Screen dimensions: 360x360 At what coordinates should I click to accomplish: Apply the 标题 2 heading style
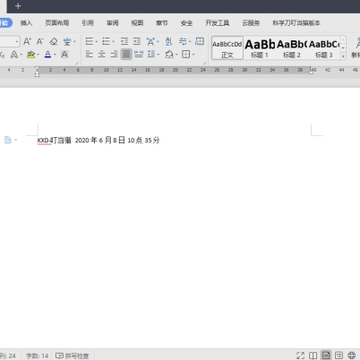click(292, 48)
